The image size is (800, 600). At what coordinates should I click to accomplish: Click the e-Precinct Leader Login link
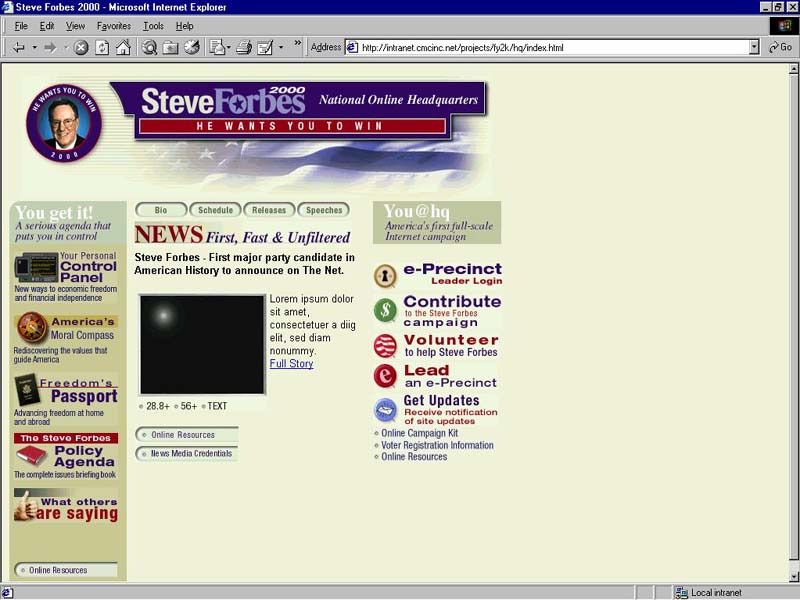click(x=453, y=274)
